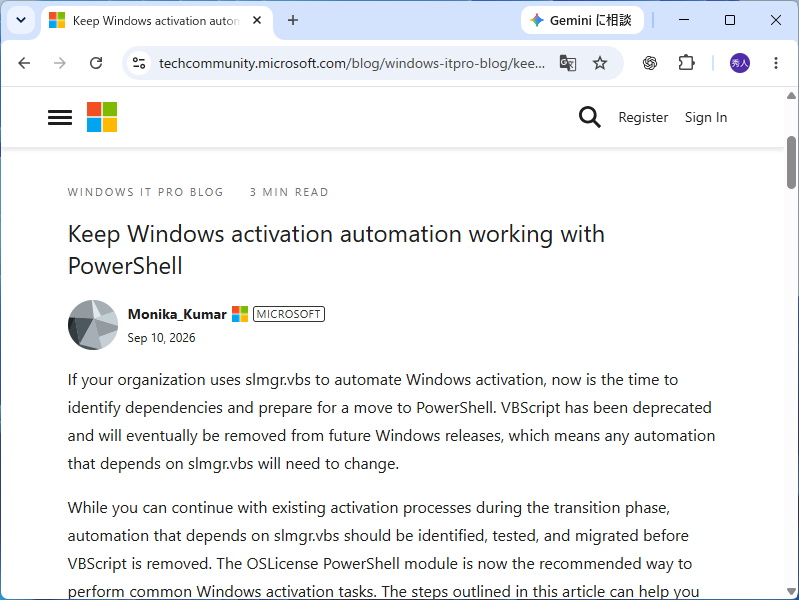Image resolution: width=799 pixels, height=600 pixels.
Task: Translate this page icon
Action: click(568, 63)
